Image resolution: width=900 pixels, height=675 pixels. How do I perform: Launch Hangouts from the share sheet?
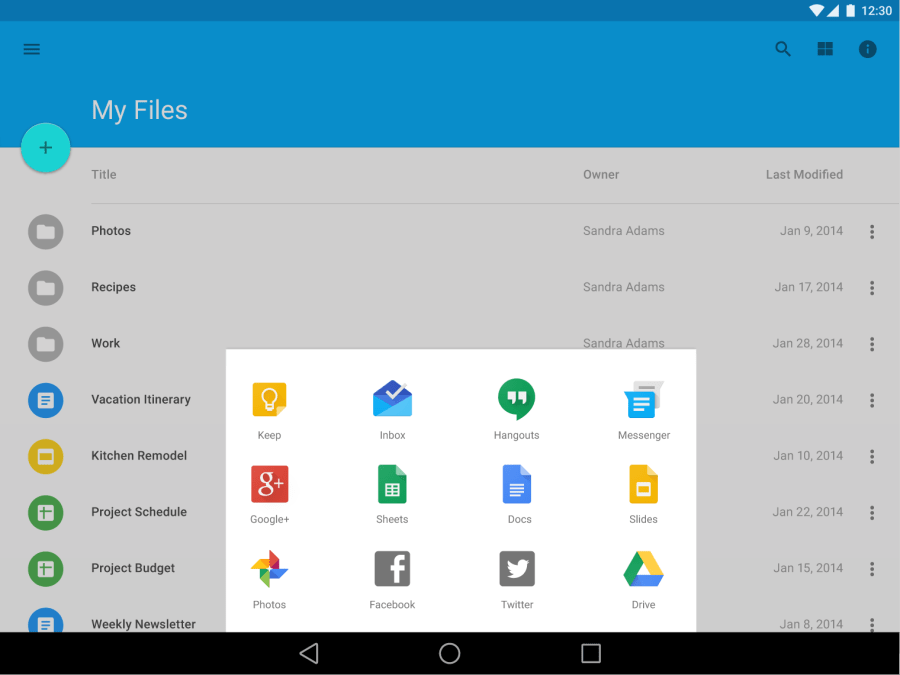click(516, 400)
